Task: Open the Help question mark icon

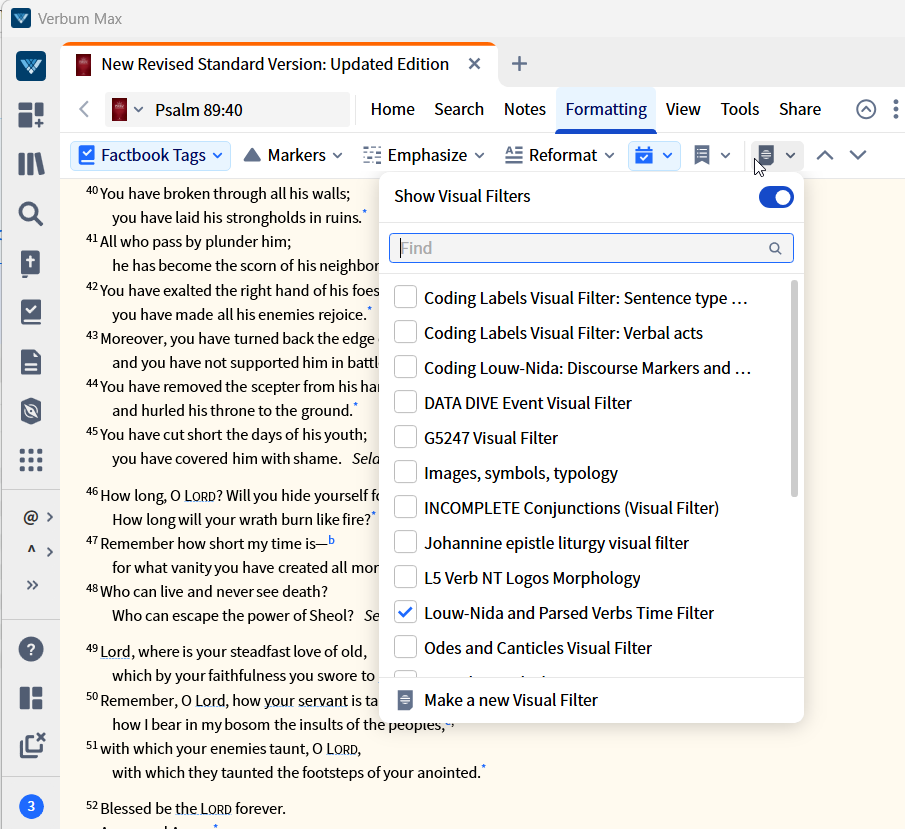Action: tap(31, 649)
